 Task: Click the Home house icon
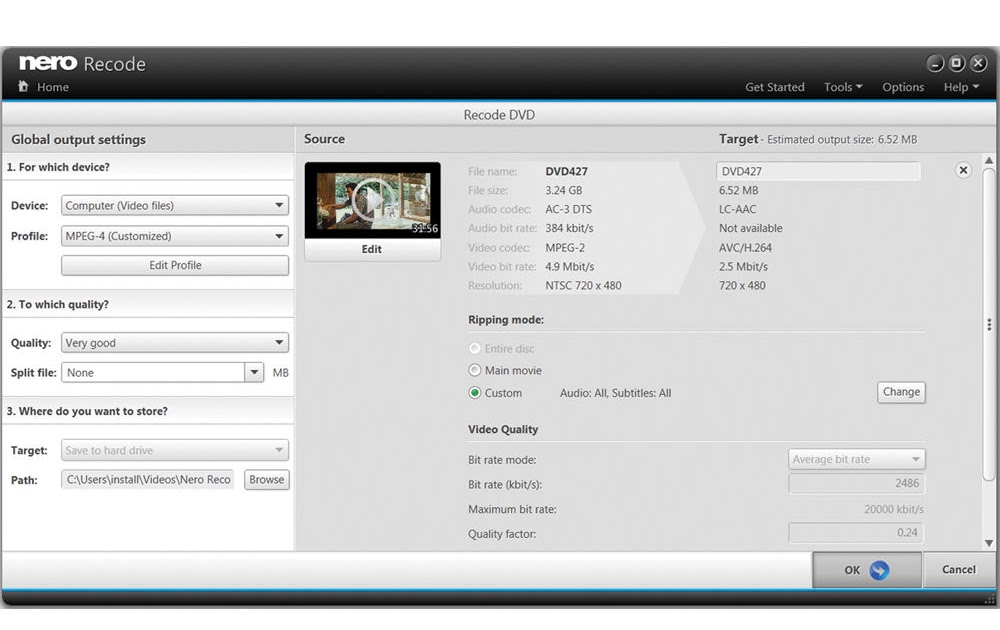tap(23, 86)
